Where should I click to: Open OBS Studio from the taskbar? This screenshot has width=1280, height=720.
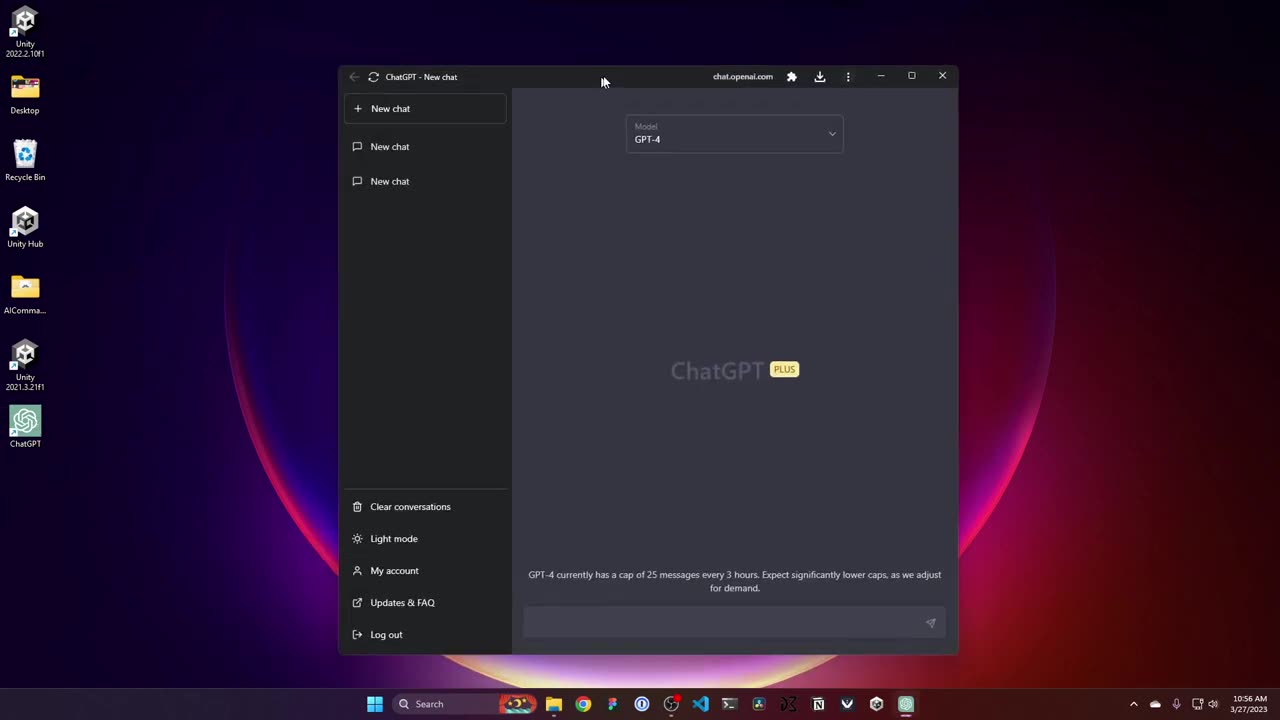(x=671, y=704)
